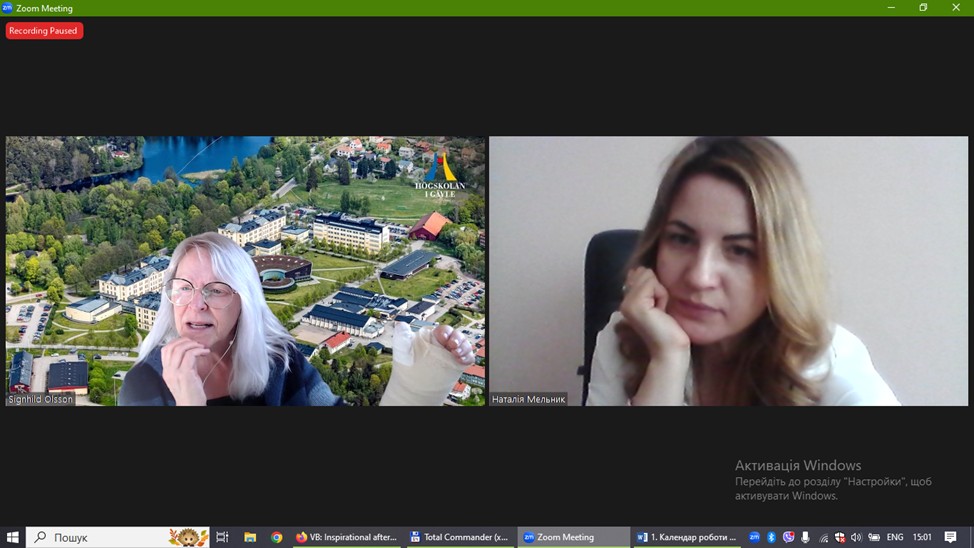Screen dimensions: 974x548
Task: Click the microphone tray icon
Action: click(805, 537)
